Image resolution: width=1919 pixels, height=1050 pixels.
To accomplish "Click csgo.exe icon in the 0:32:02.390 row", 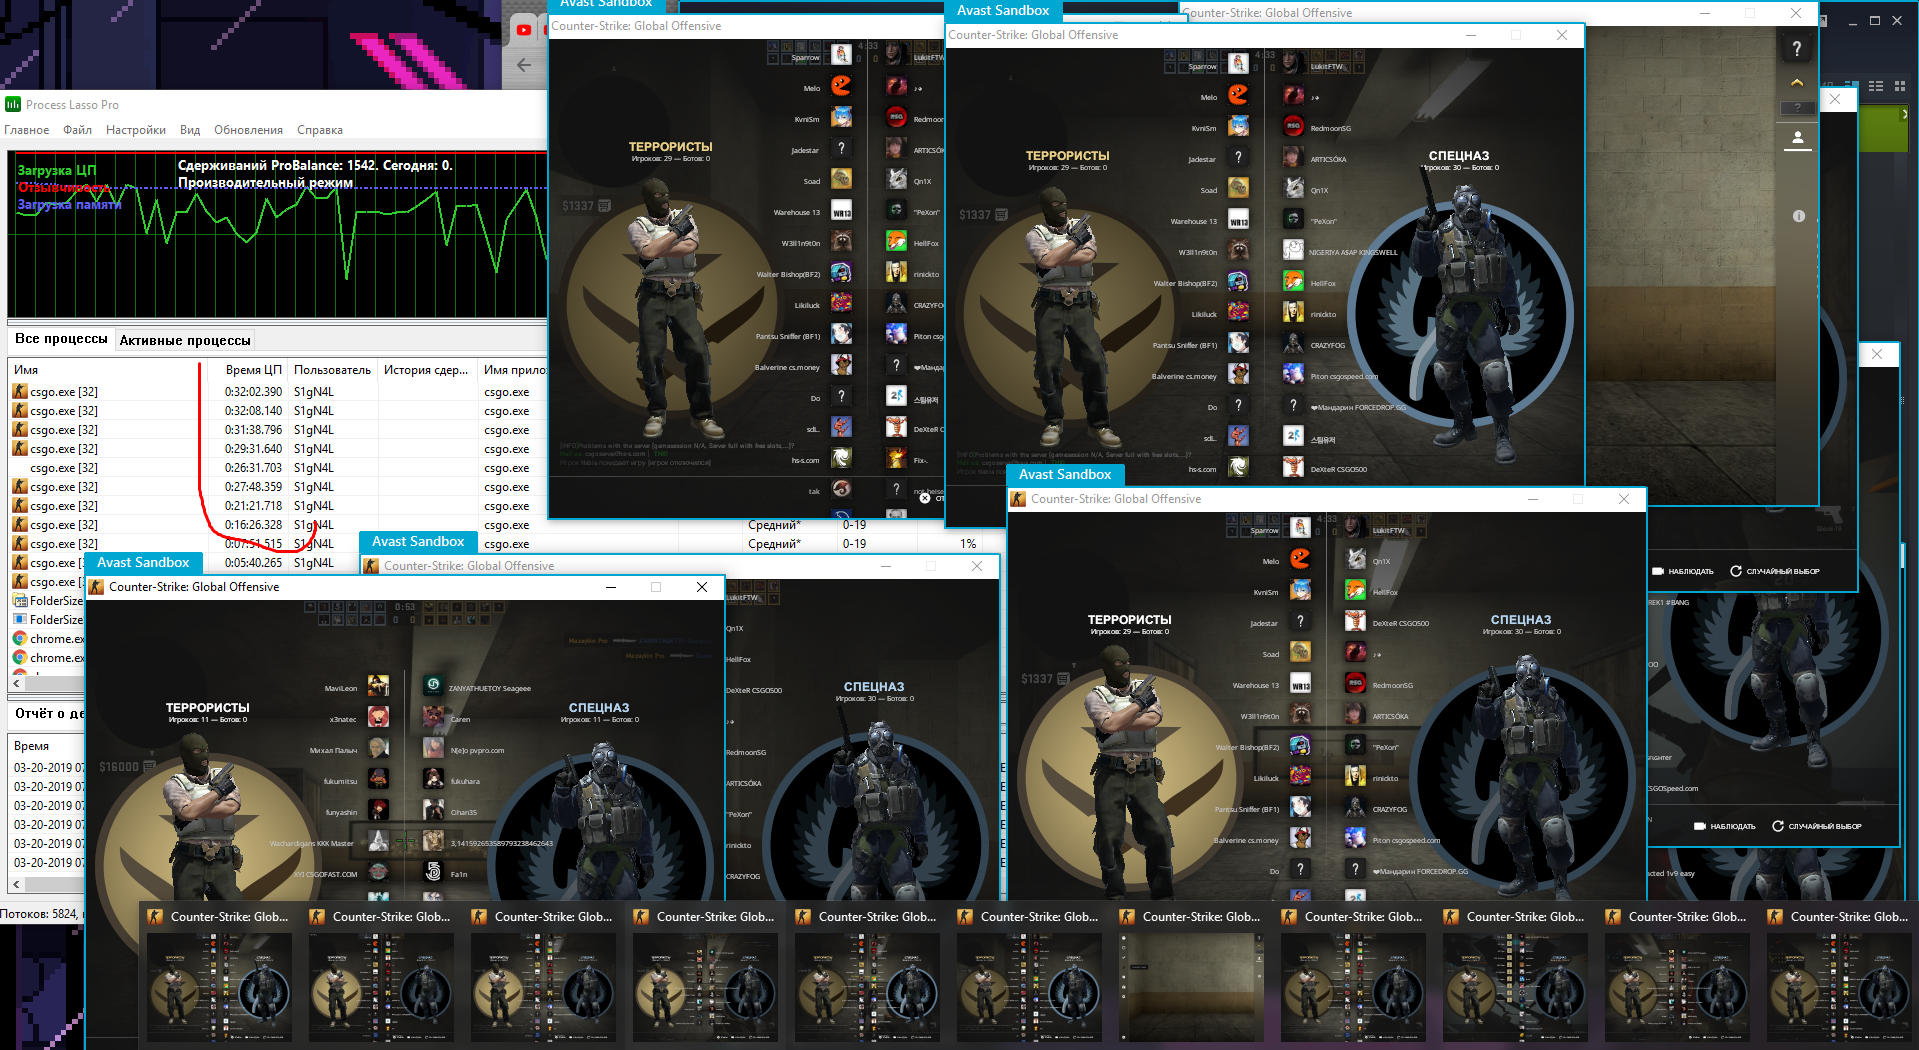I will (20, 392).
